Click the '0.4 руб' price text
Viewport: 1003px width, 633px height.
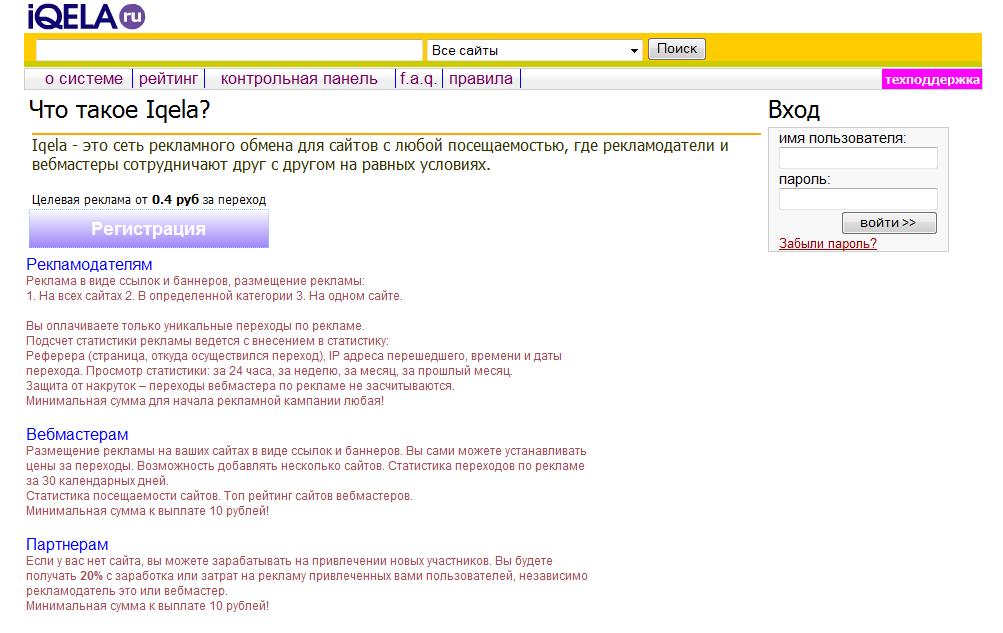[175, 199]
